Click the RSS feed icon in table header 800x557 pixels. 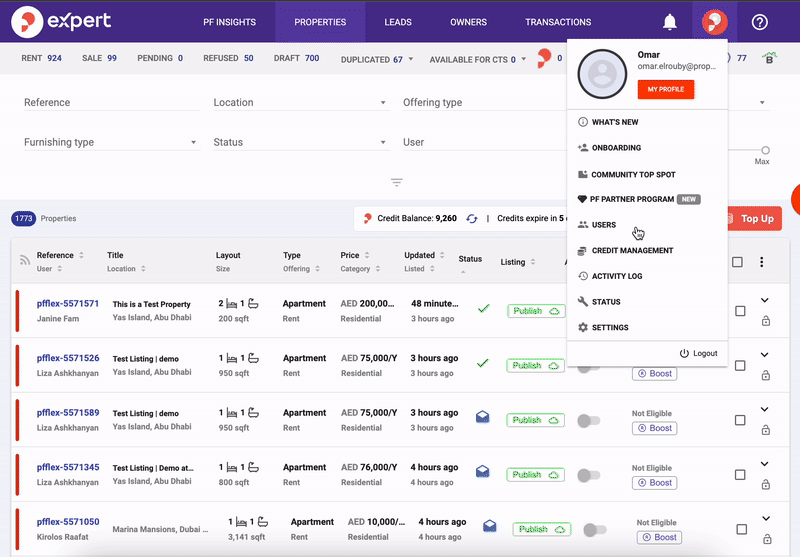pyautogui.click(x=24, y=260)
